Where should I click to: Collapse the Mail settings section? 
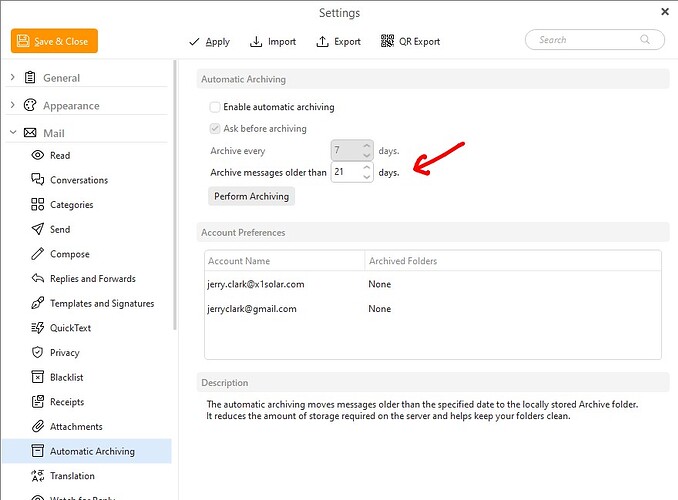[12, 133]
